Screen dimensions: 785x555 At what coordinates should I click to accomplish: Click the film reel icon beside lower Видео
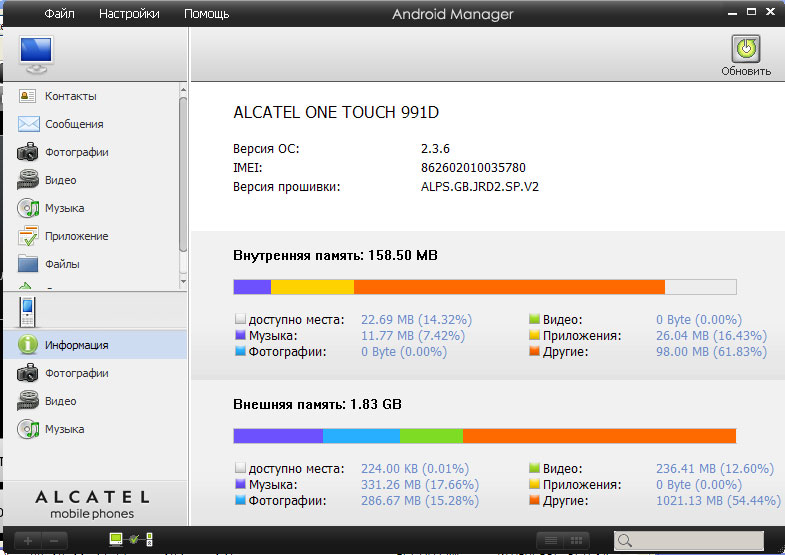(x=28, y=401)
